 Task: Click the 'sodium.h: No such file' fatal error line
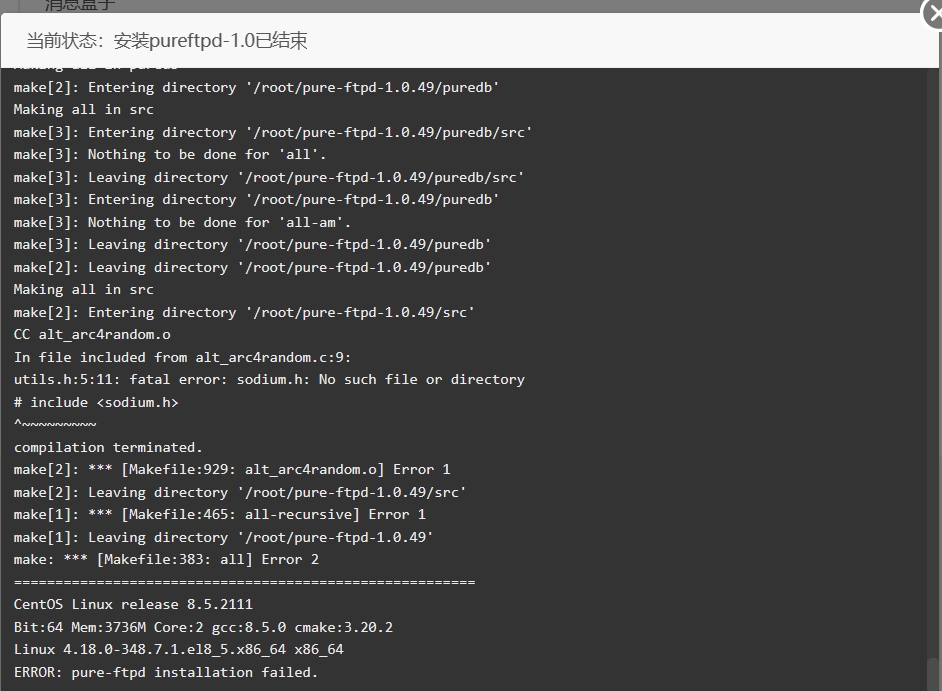point(269,380)
